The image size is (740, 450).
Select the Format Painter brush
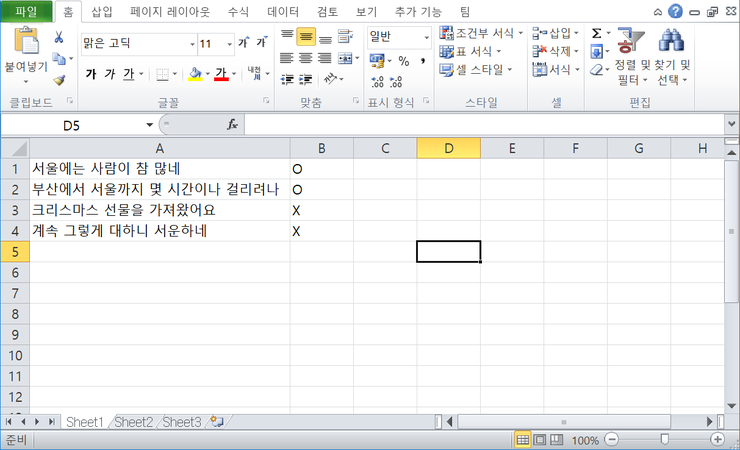point(58,80)
